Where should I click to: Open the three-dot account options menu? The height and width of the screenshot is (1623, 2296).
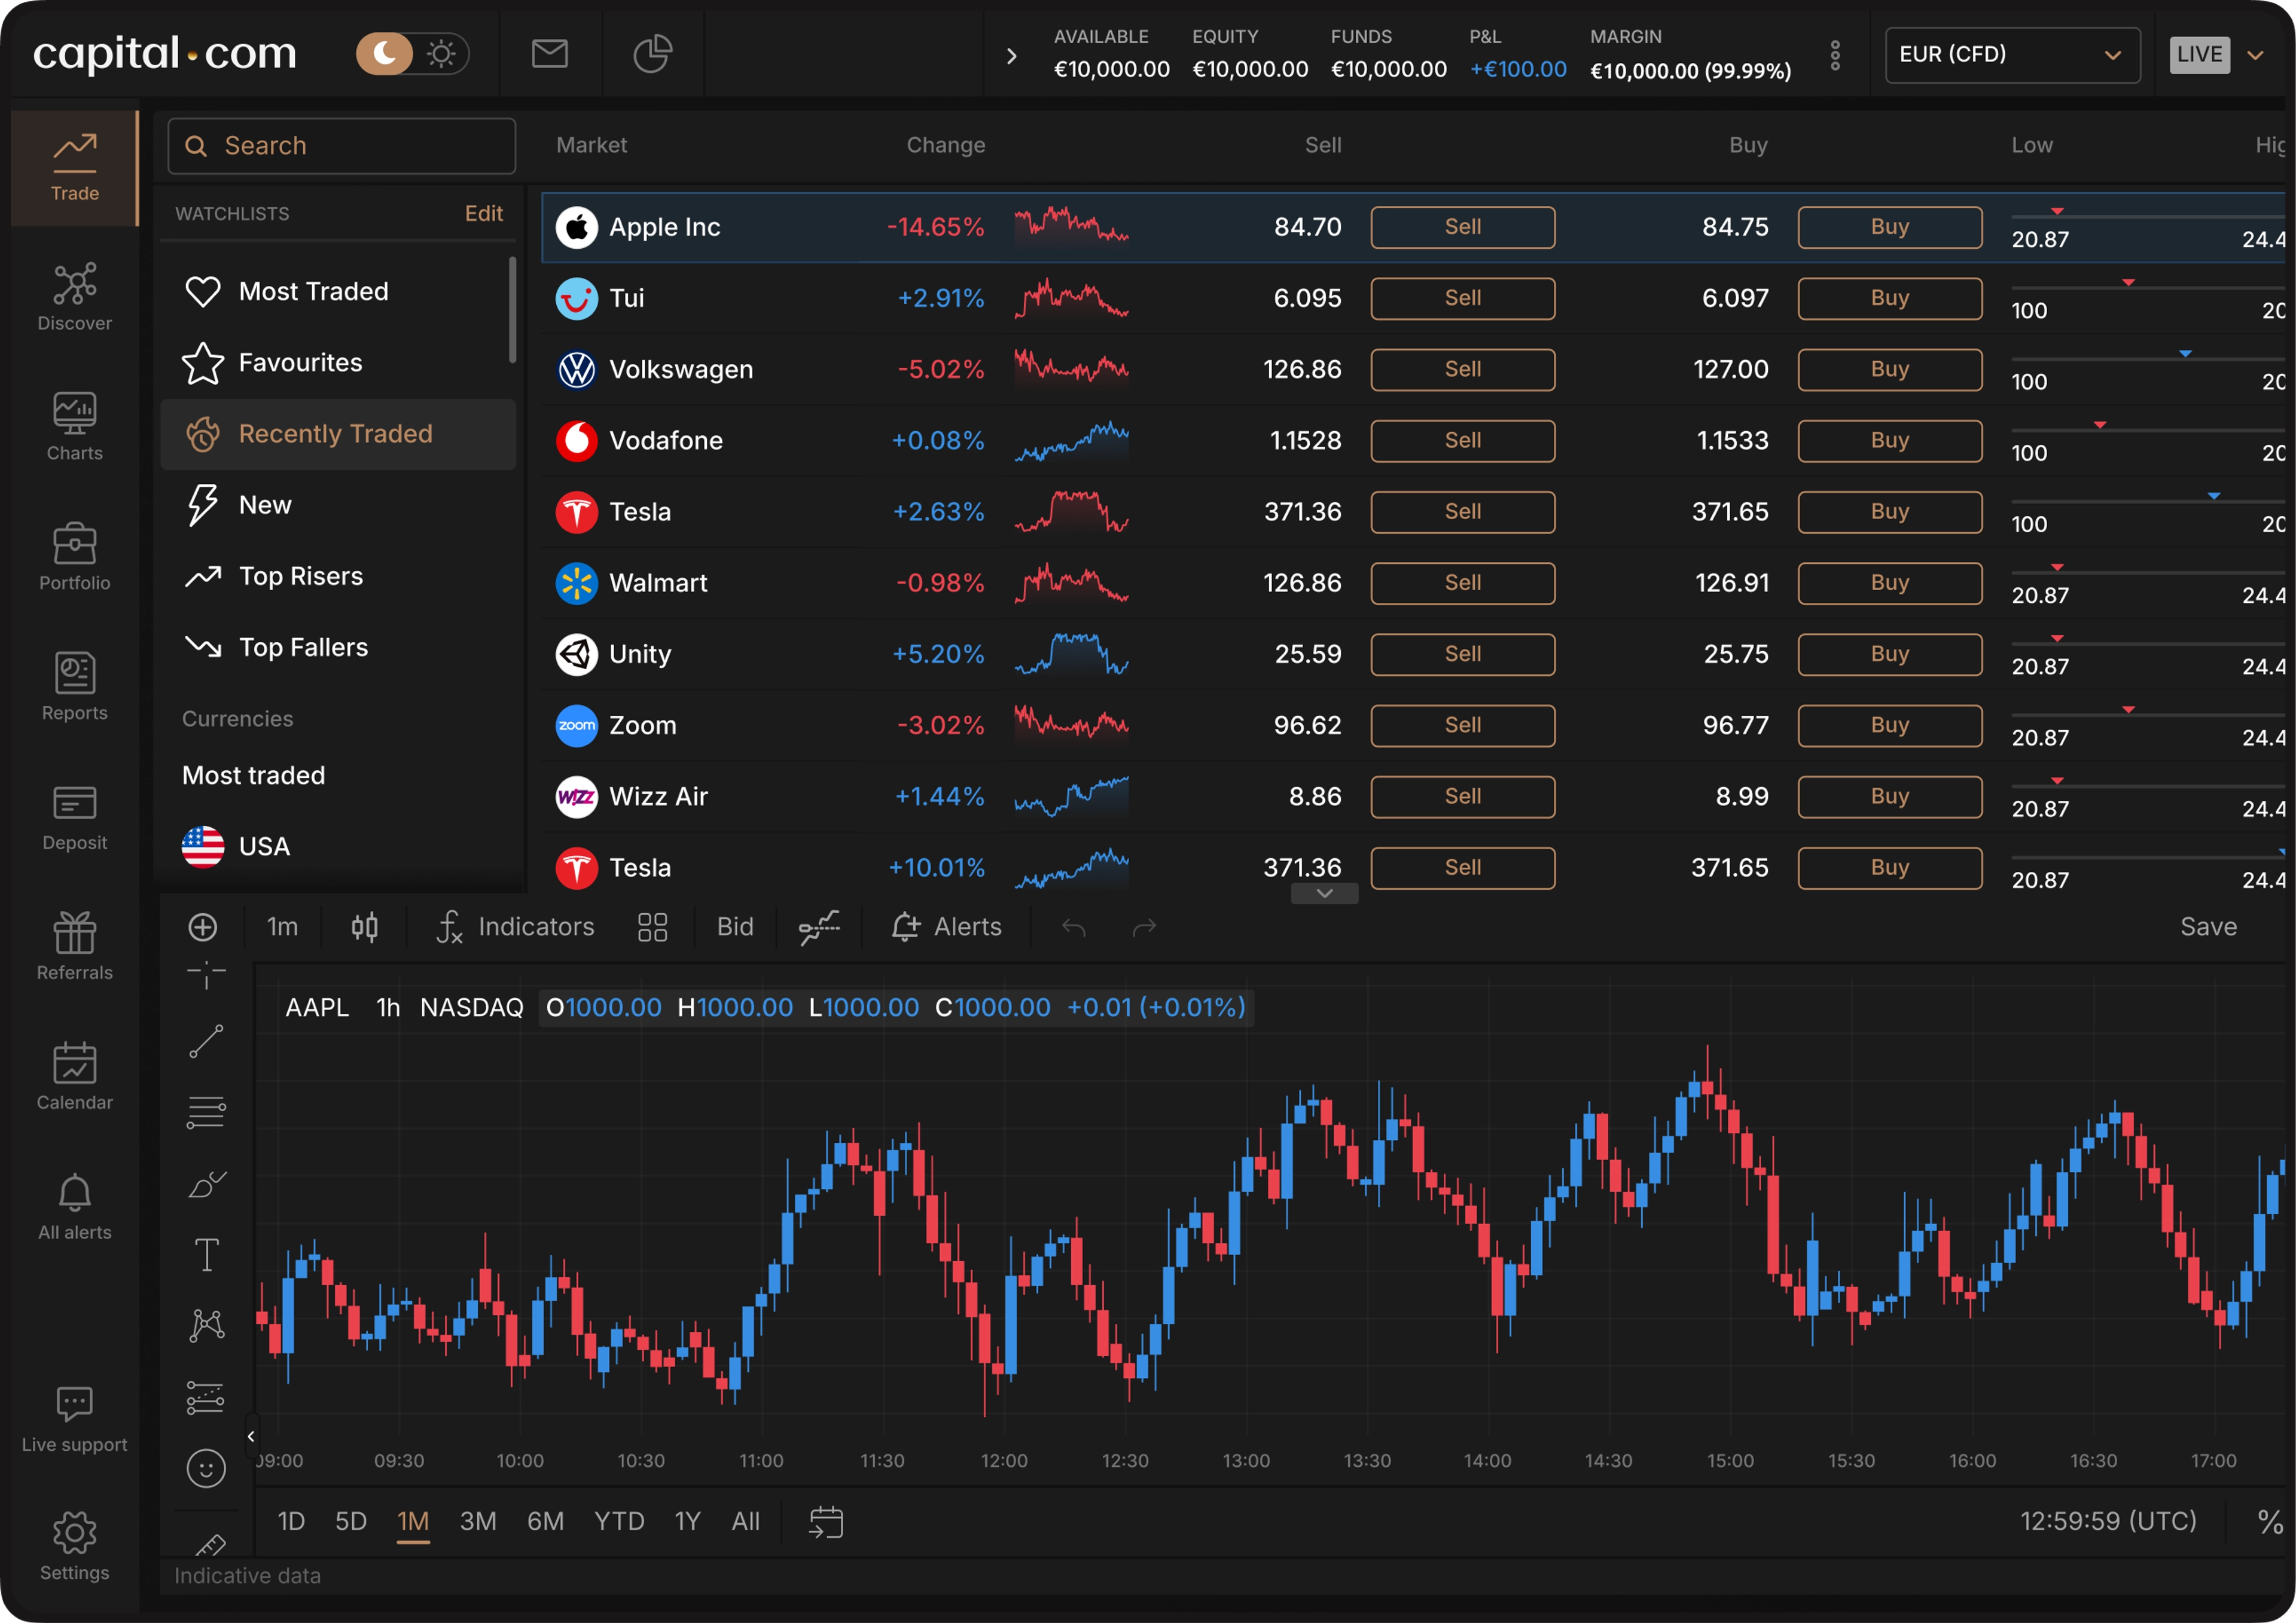1835,55
